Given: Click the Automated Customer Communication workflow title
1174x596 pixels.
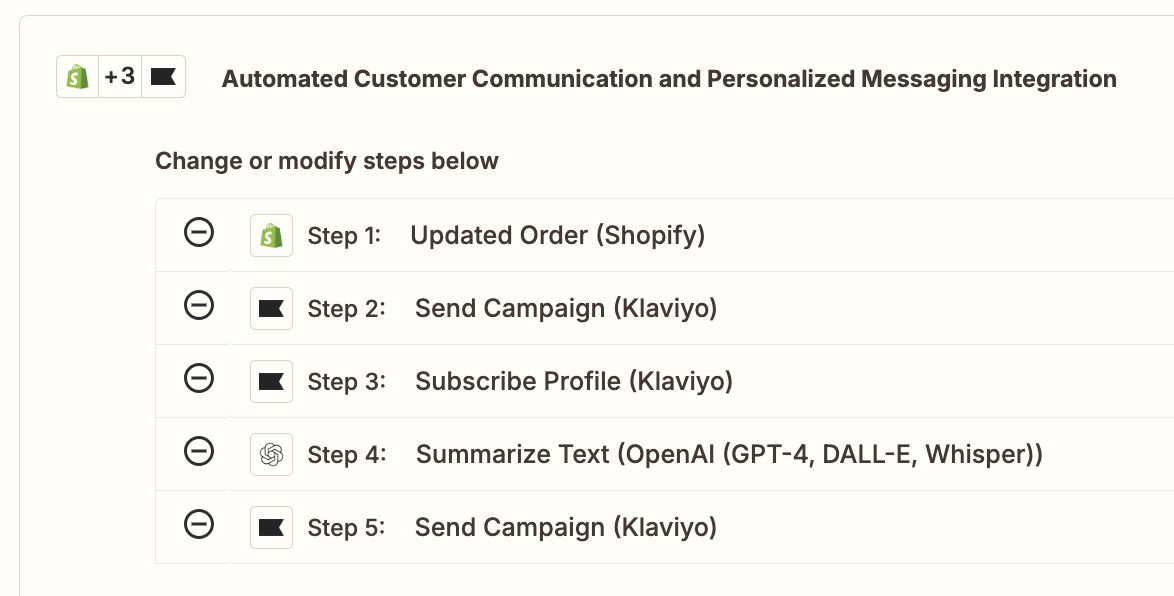Looking at the screenshot, I should tap(669, 79).
